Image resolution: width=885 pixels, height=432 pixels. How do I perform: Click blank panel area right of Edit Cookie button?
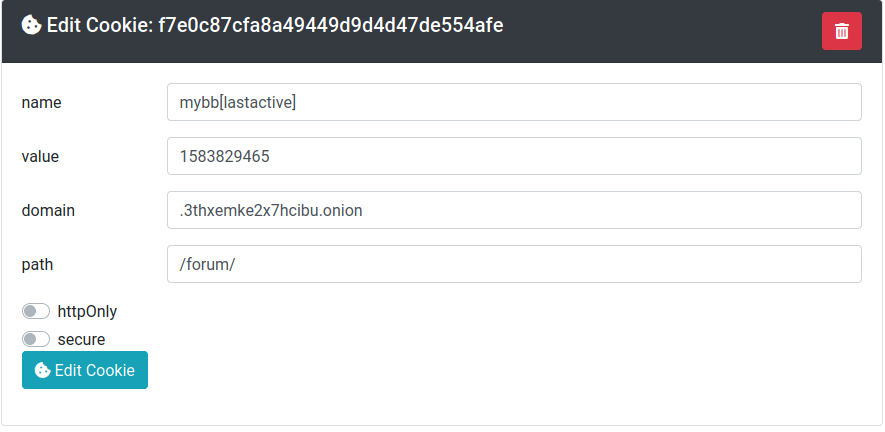tap(500, 370)
